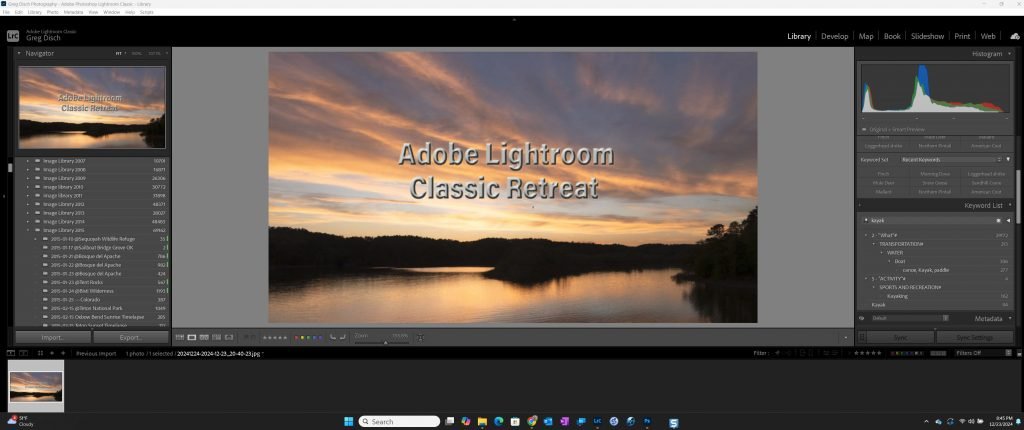This screenshot has height=430, width=1024.
Task: Filter by color label in filmstrip
Action: coord(908,353)
